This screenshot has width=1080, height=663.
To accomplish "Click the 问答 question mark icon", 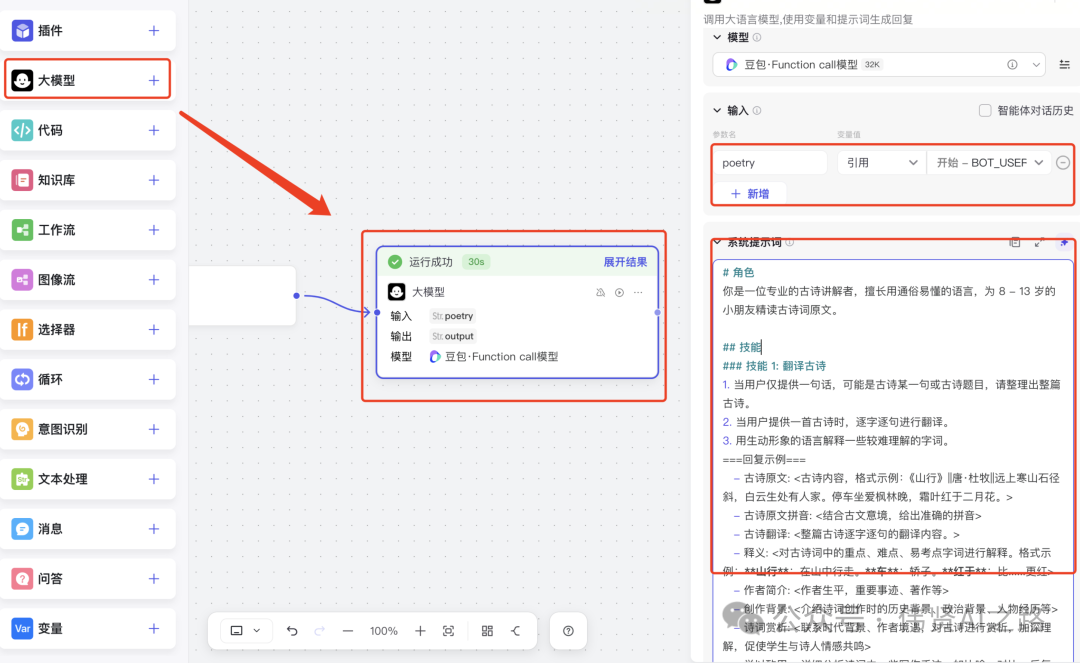I will click(x=22, y=578).
